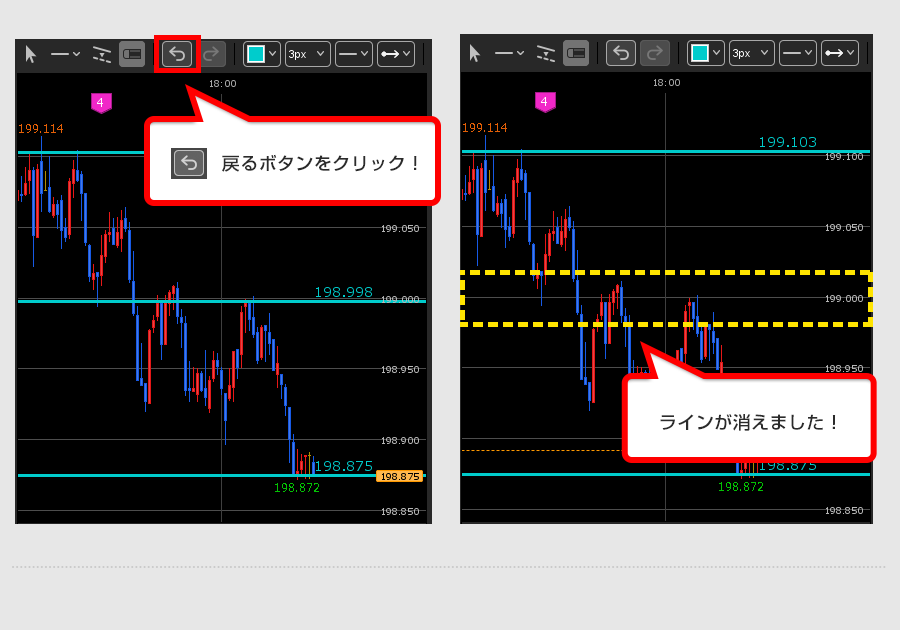This screenshot has width=900, height=630.
Task: Click the undo button in left chart toolbar
Action: pos(177,54)
